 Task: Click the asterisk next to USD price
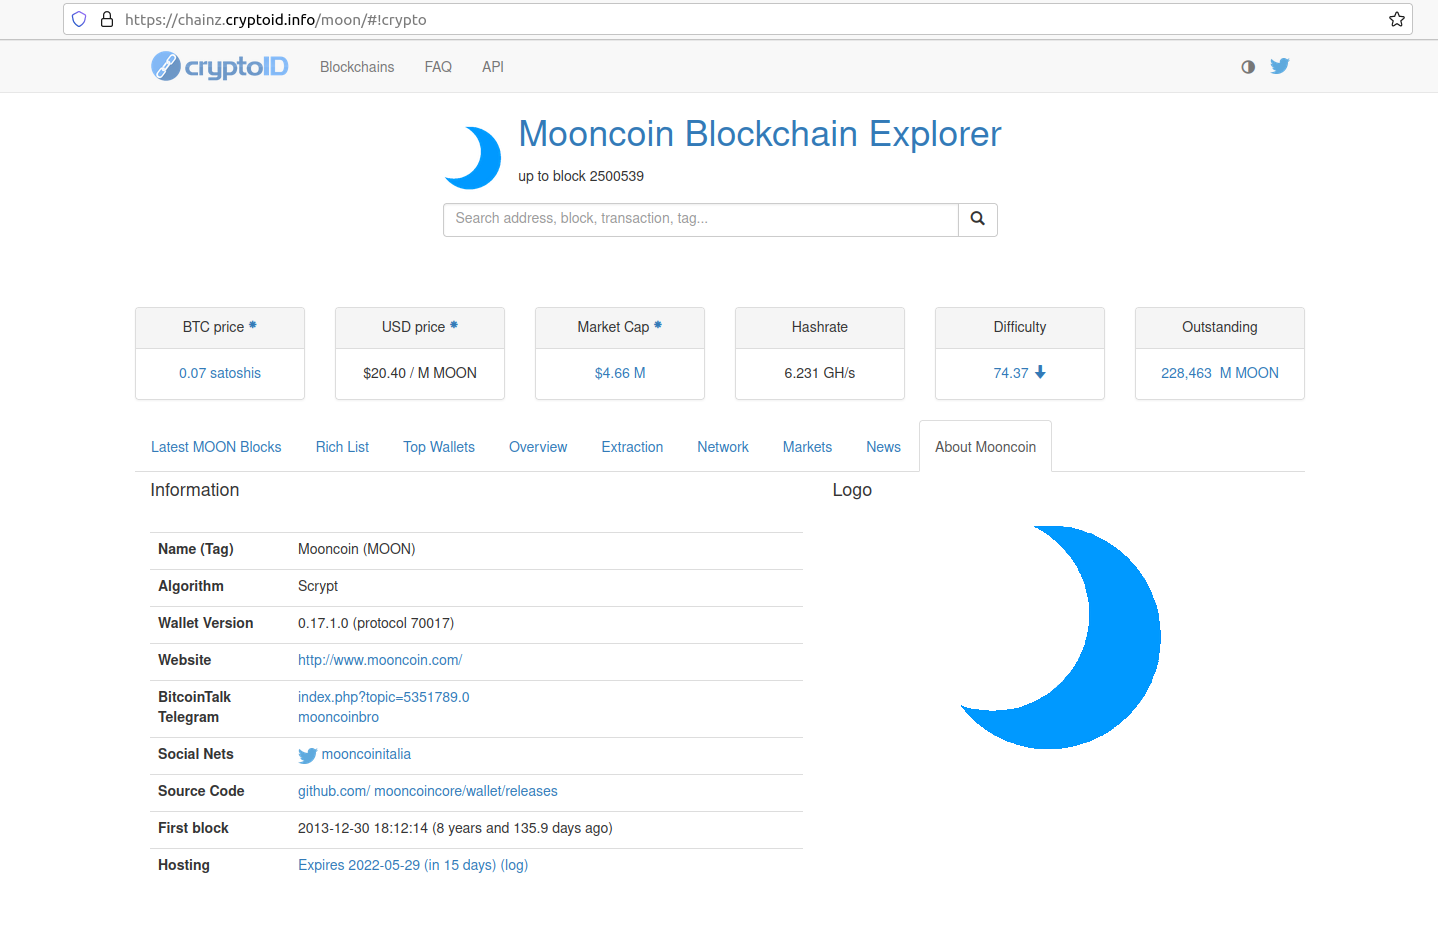[x=454, y=325]
